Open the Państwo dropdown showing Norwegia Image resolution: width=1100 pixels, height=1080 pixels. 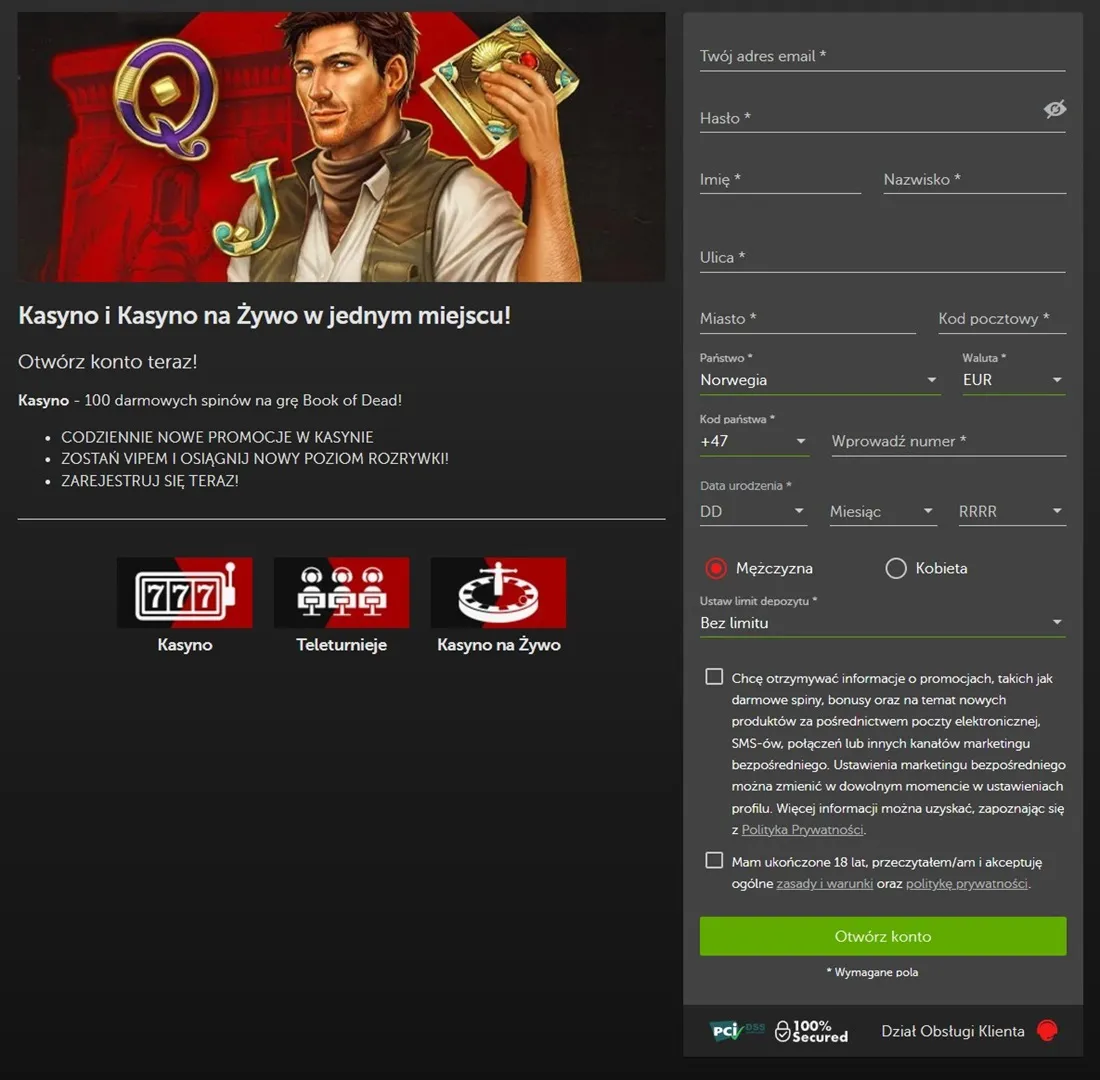coord(820,380)
